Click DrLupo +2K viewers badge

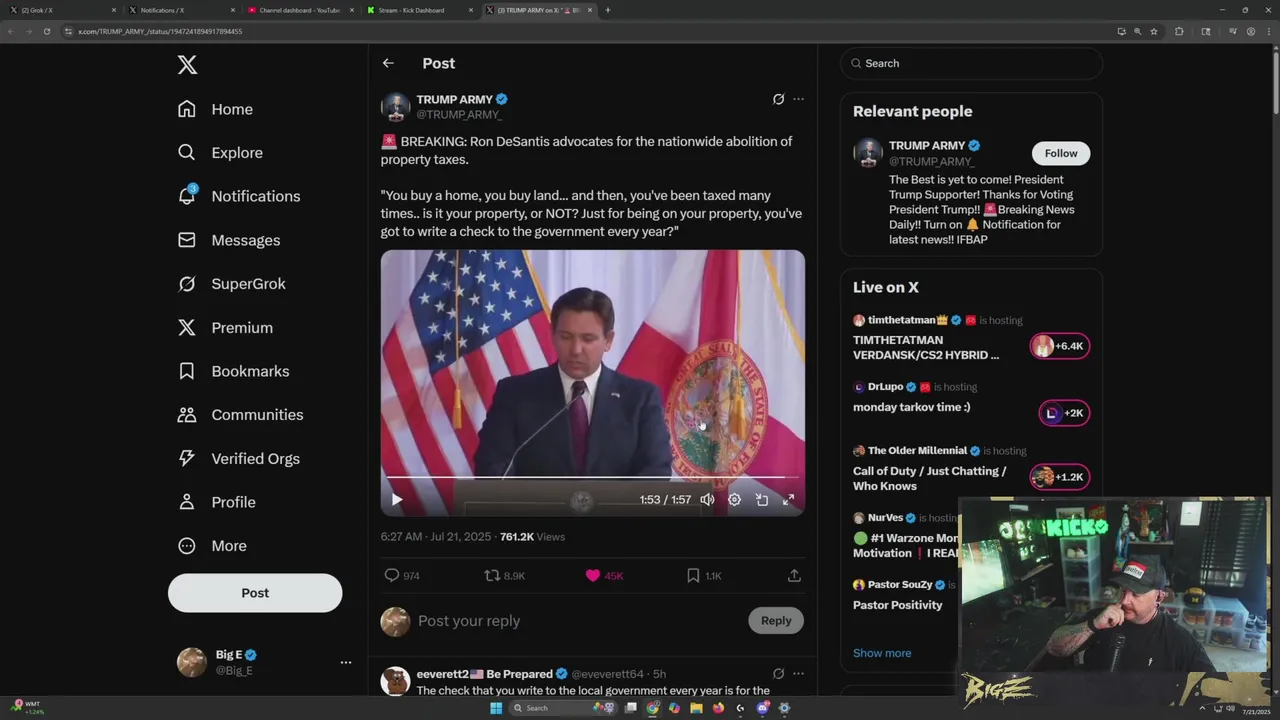[1064, 413]
